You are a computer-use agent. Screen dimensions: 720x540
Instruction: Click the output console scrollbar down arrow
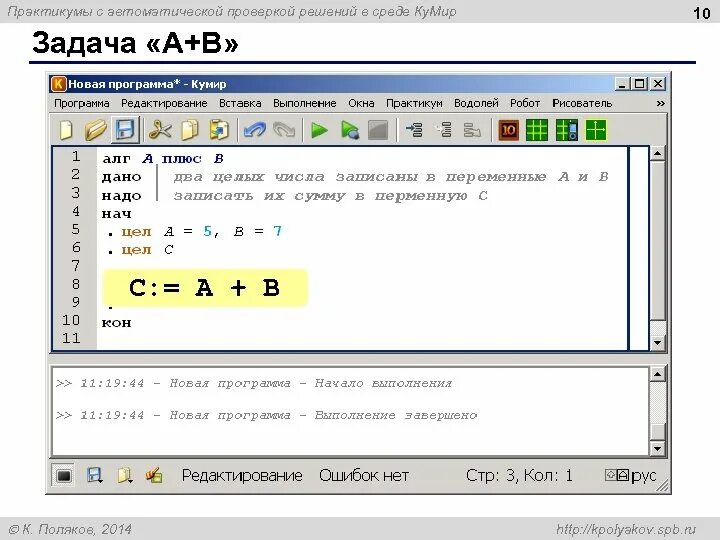pyautogui.click(x=658, y=448)
